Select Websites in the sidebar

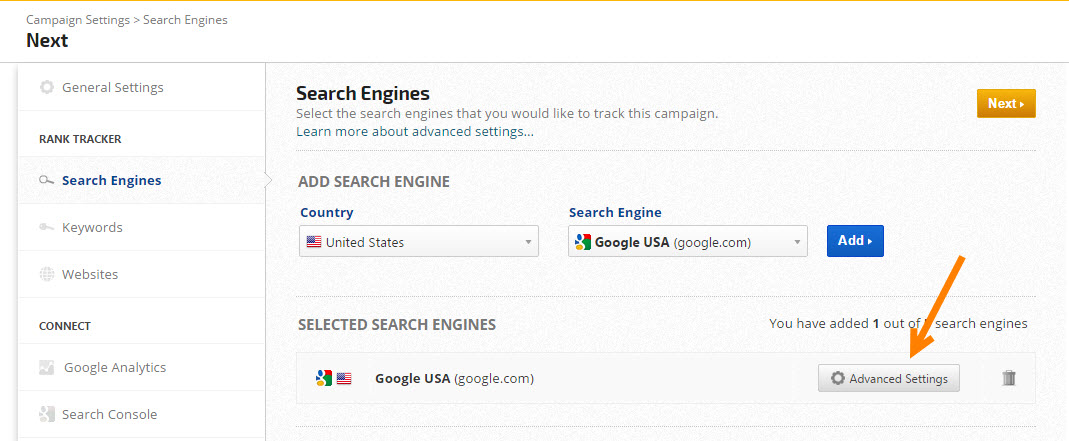coord(90,274)
